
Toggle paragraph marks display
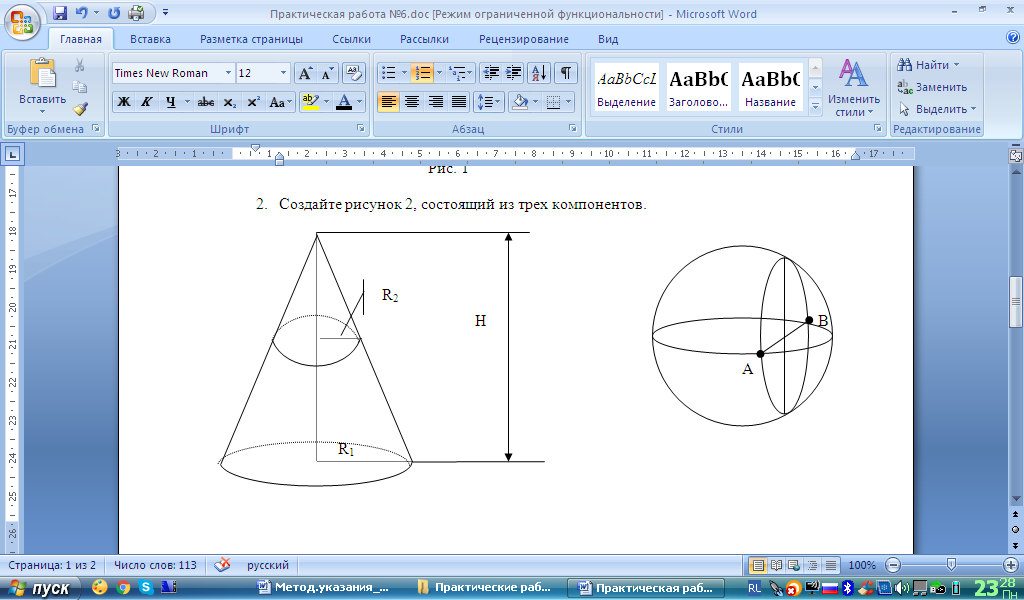566,73
